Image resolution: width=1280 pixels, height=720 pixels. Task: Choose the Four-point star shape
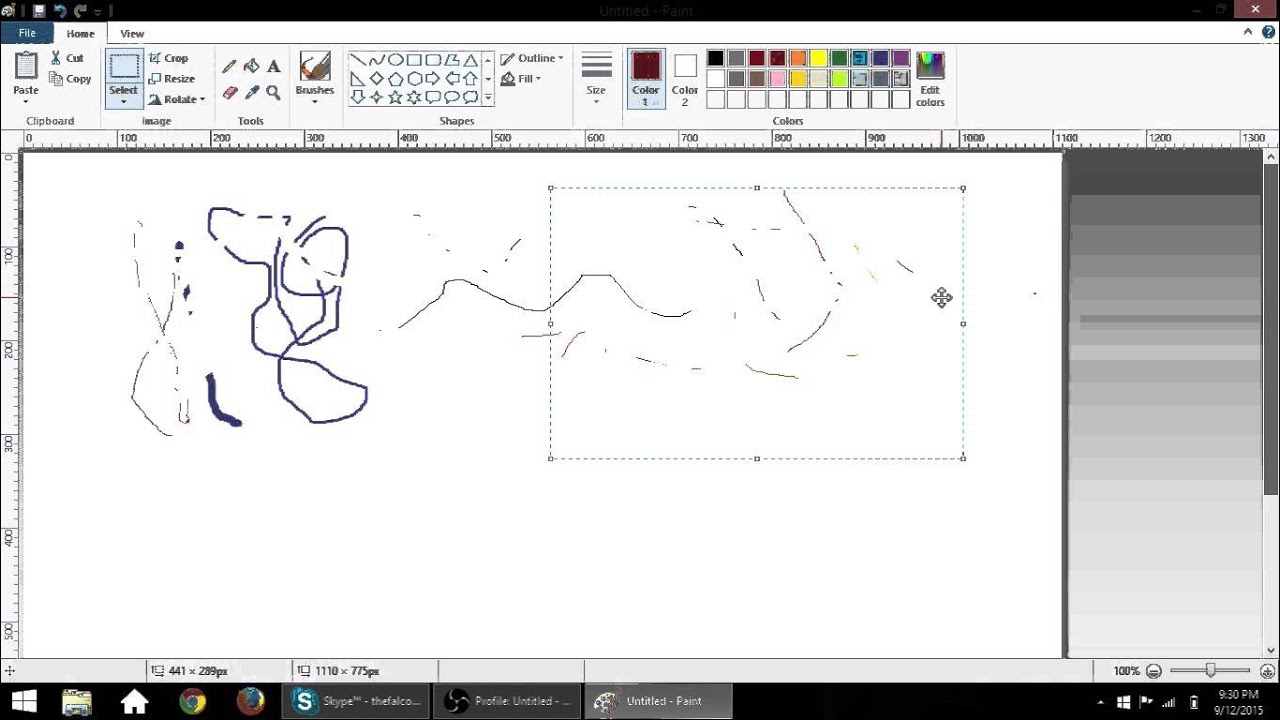coord(376,98)
